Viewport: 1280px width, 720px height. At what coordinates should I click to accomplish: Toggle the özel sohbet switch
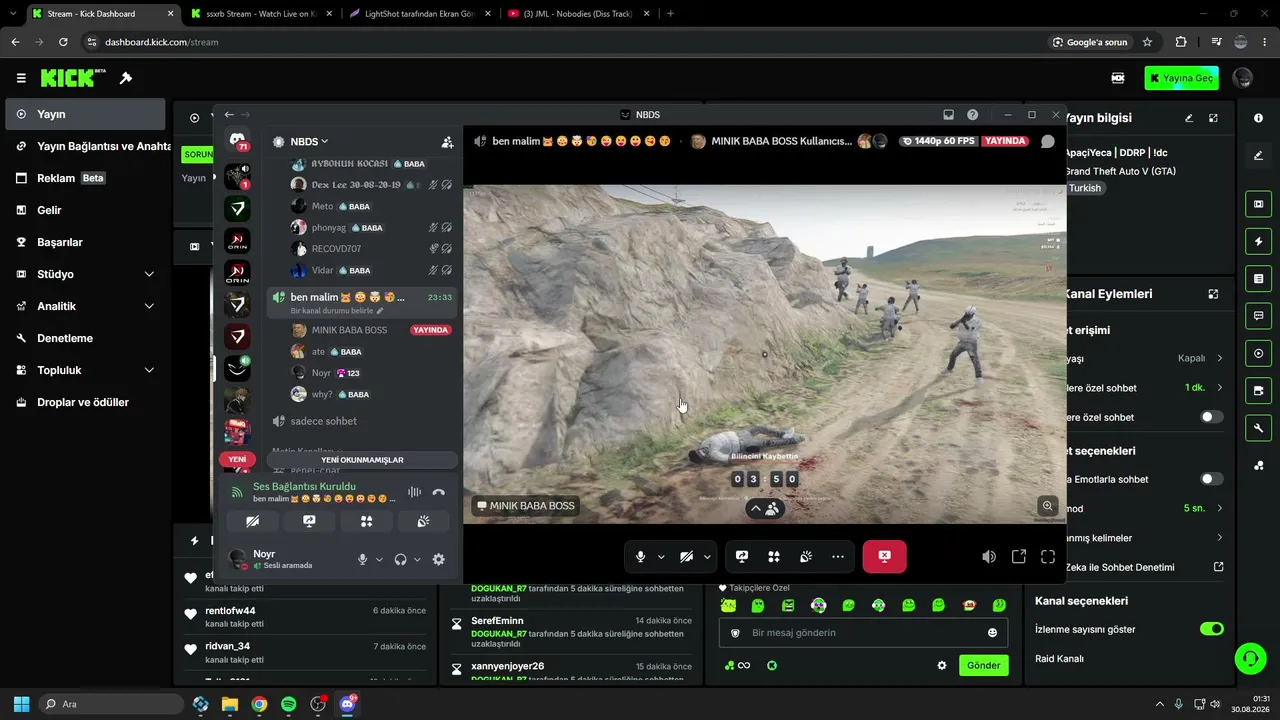1211,417
